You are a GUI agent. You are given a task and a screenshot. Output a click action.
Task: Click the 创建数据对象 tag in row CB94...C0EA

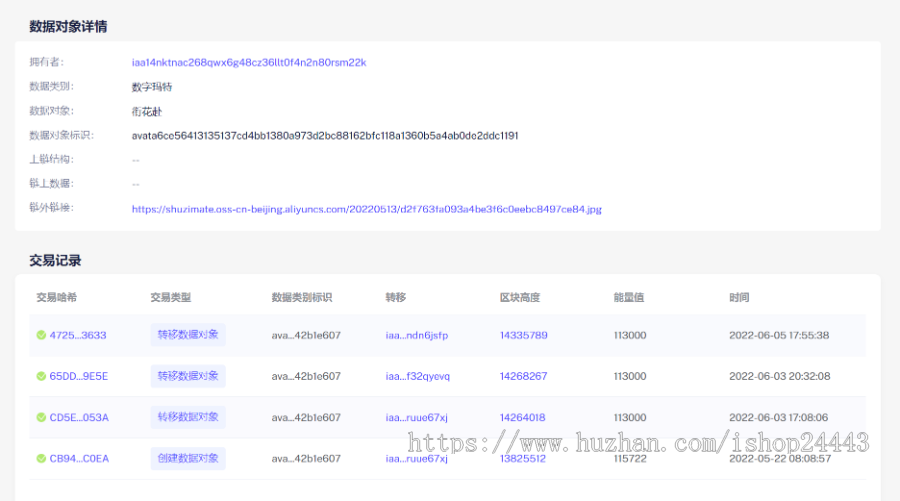pyautogui.click(x=188, y=459)
